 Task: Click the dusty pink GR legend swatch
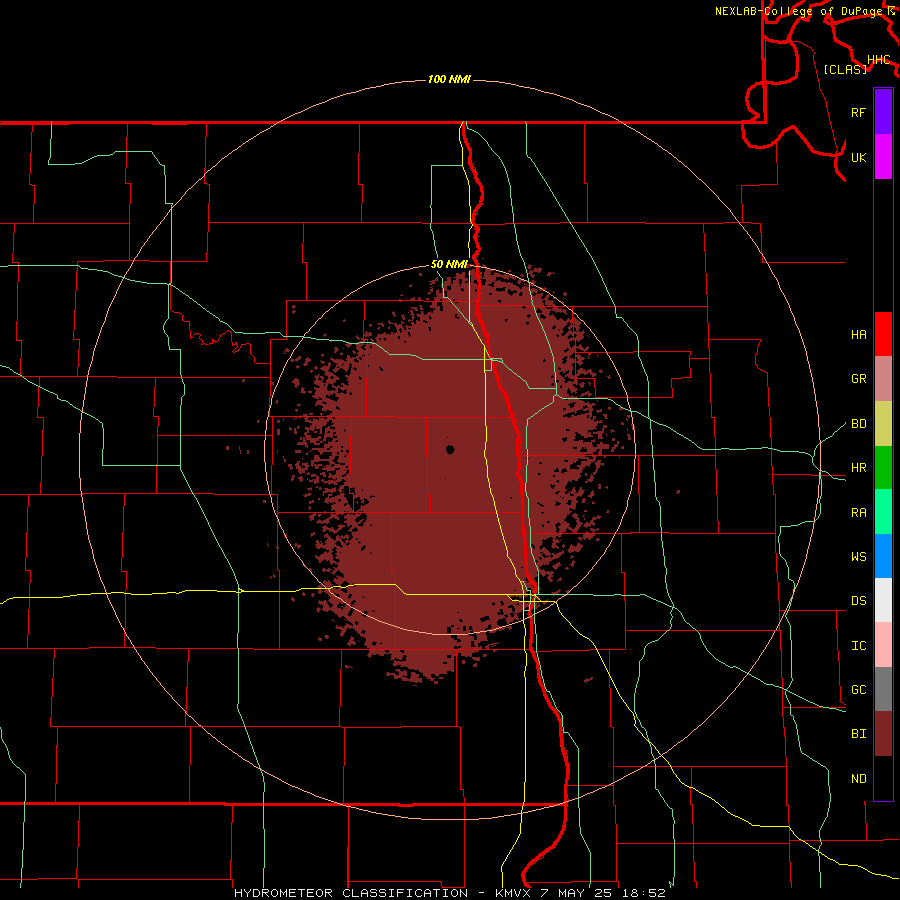tap(883, 379)
